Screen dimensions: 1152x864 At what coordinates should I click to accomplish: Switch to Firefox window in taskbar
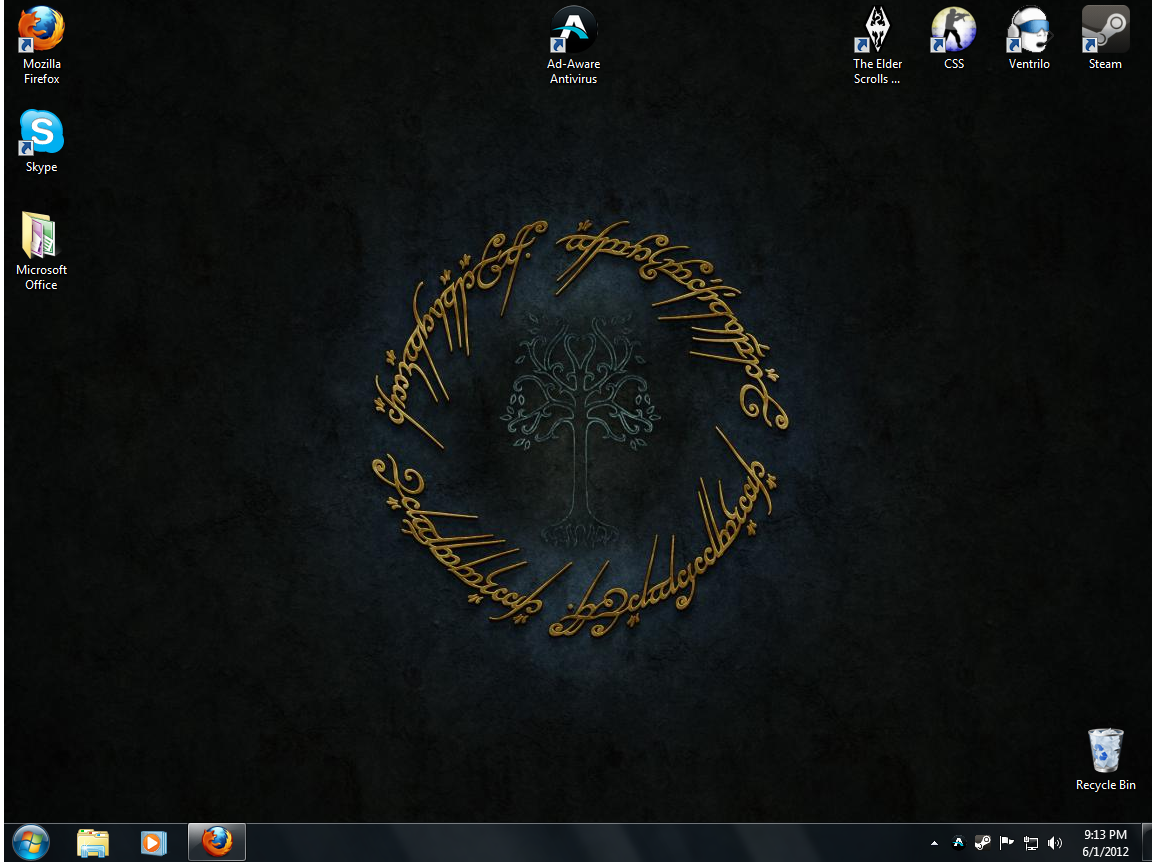(x=217, y=842)
